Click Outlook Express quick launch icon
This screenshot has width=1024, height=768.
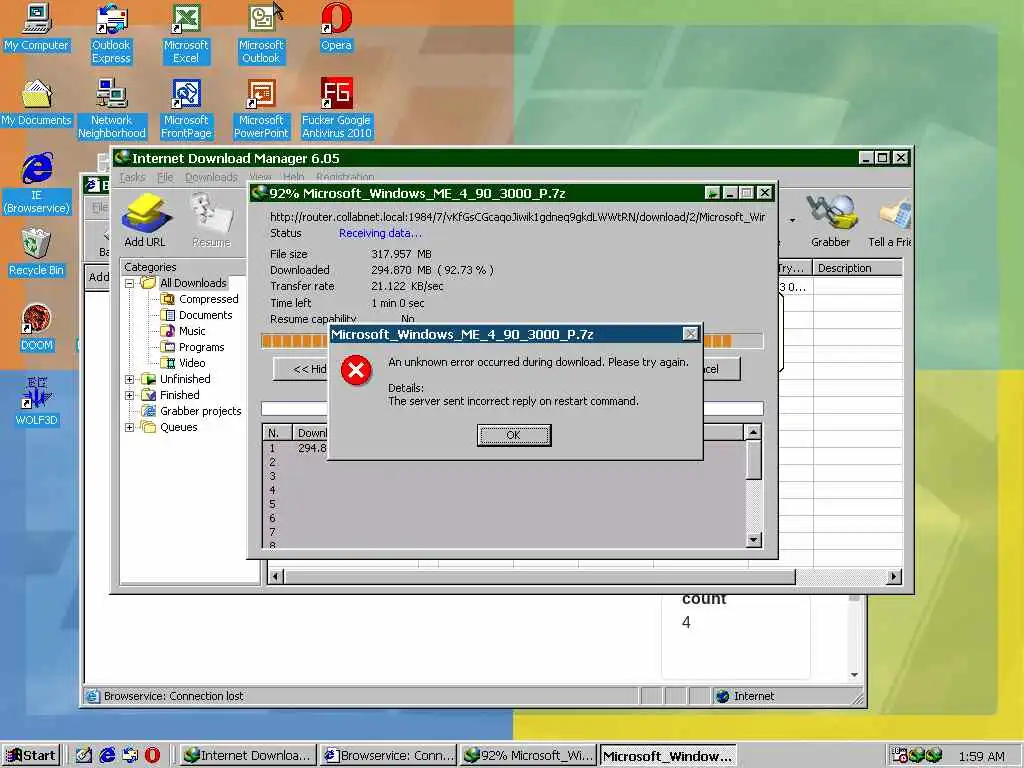[x=130, y=756]
